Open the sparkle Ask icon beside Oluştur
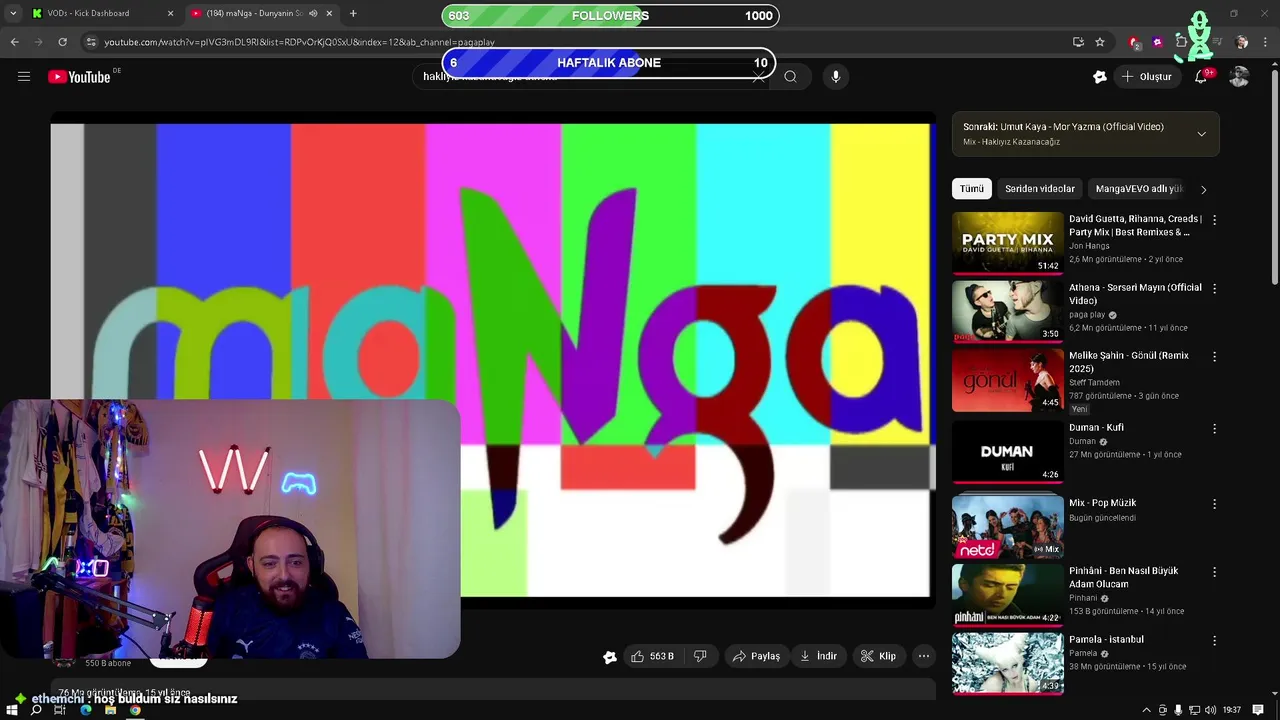The image size is (1280, 720). coord(1100,77)
